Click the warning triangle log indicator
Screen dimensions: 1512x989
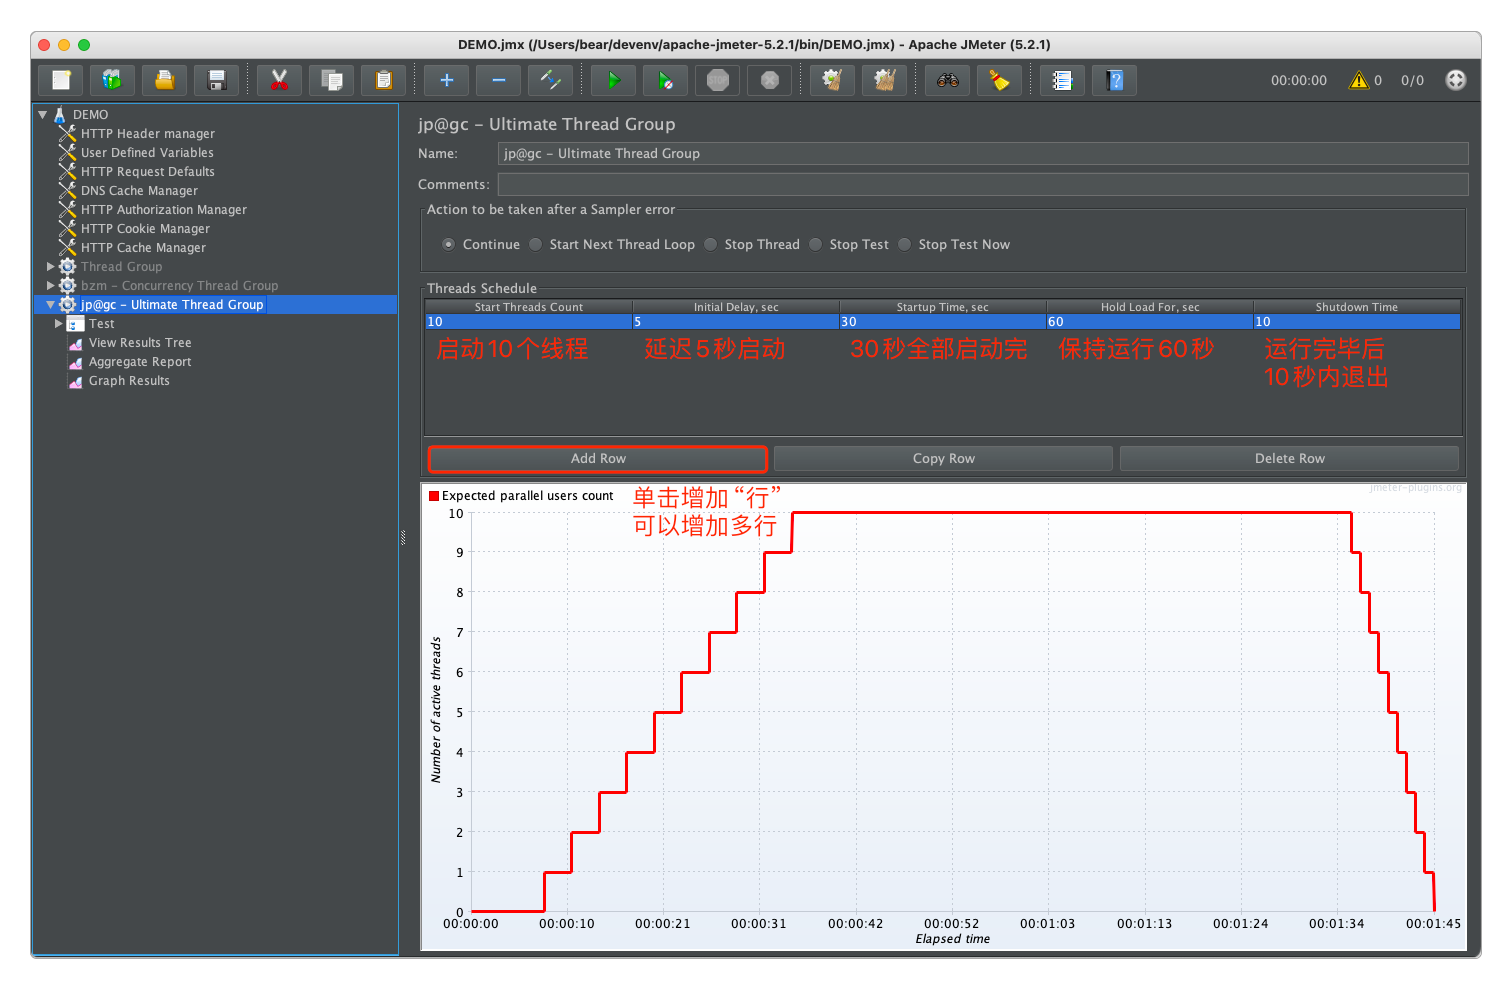(x=1359, y=80)
